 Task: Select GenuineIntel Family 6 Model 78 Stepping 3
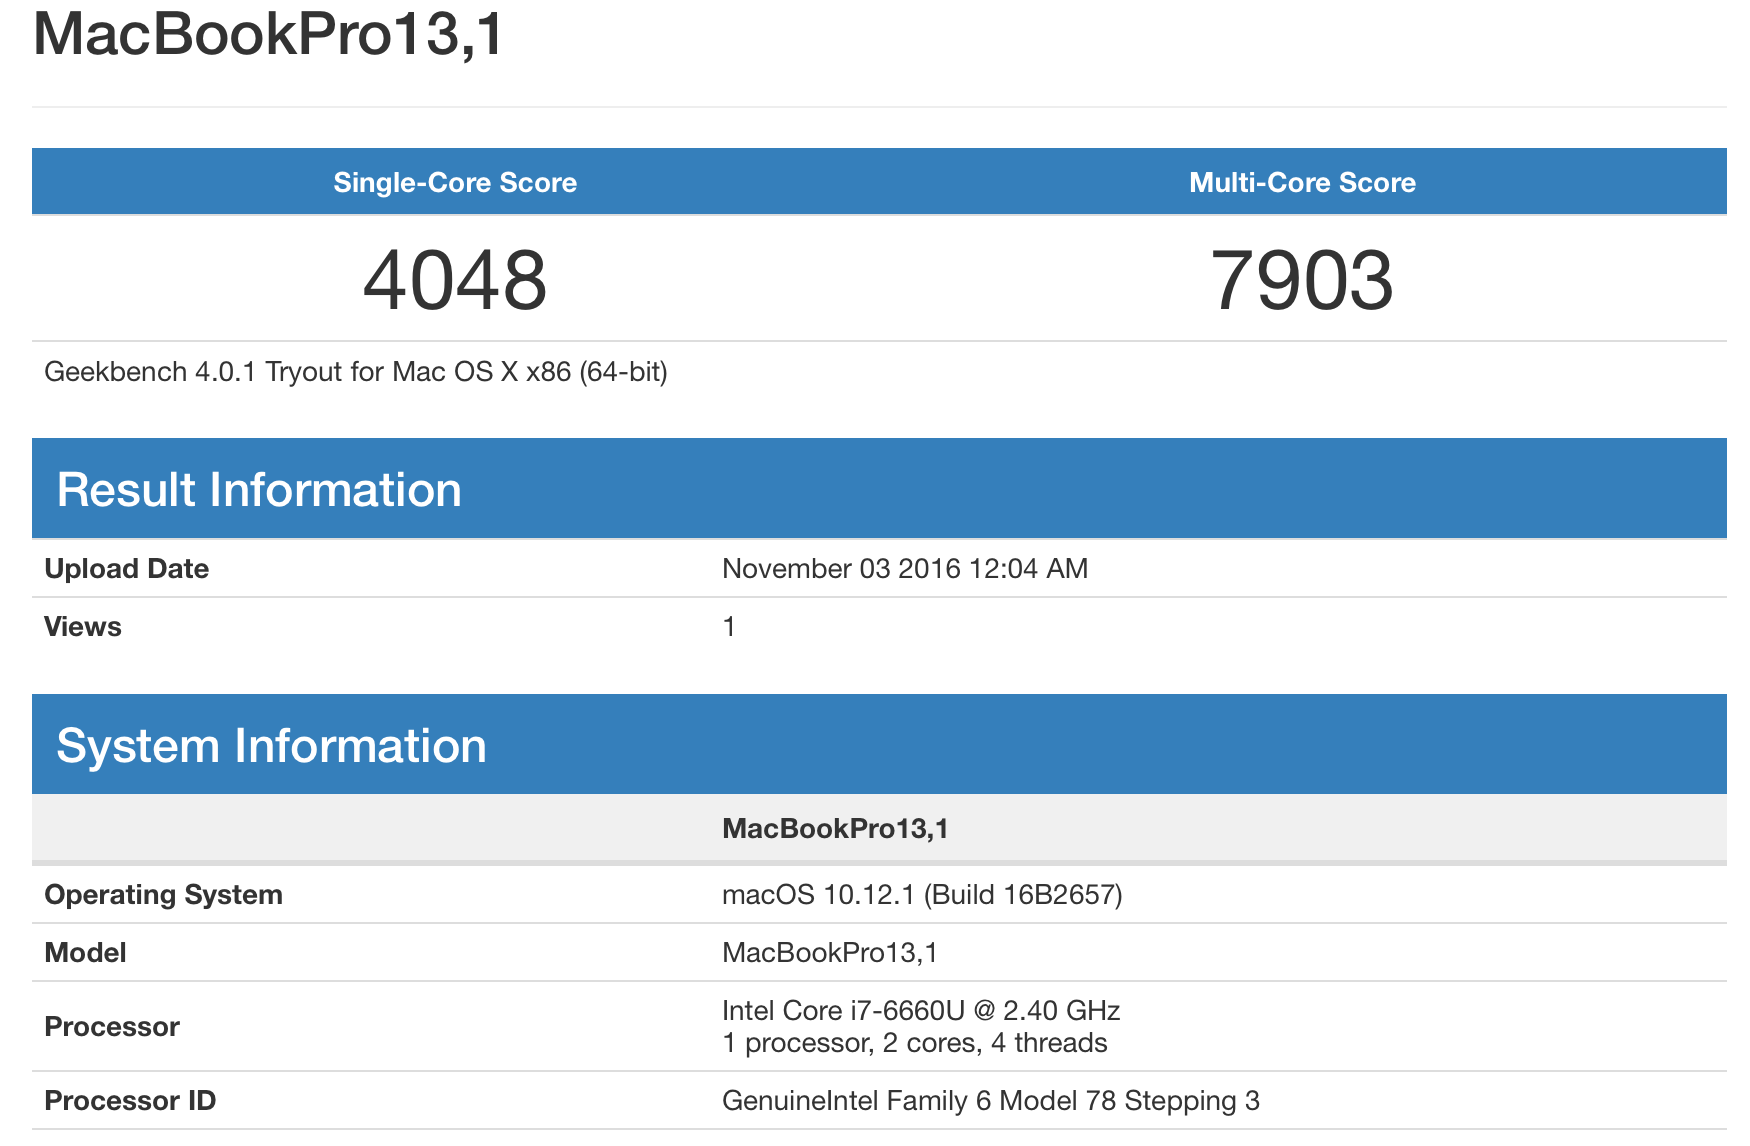pos(991,1100)
